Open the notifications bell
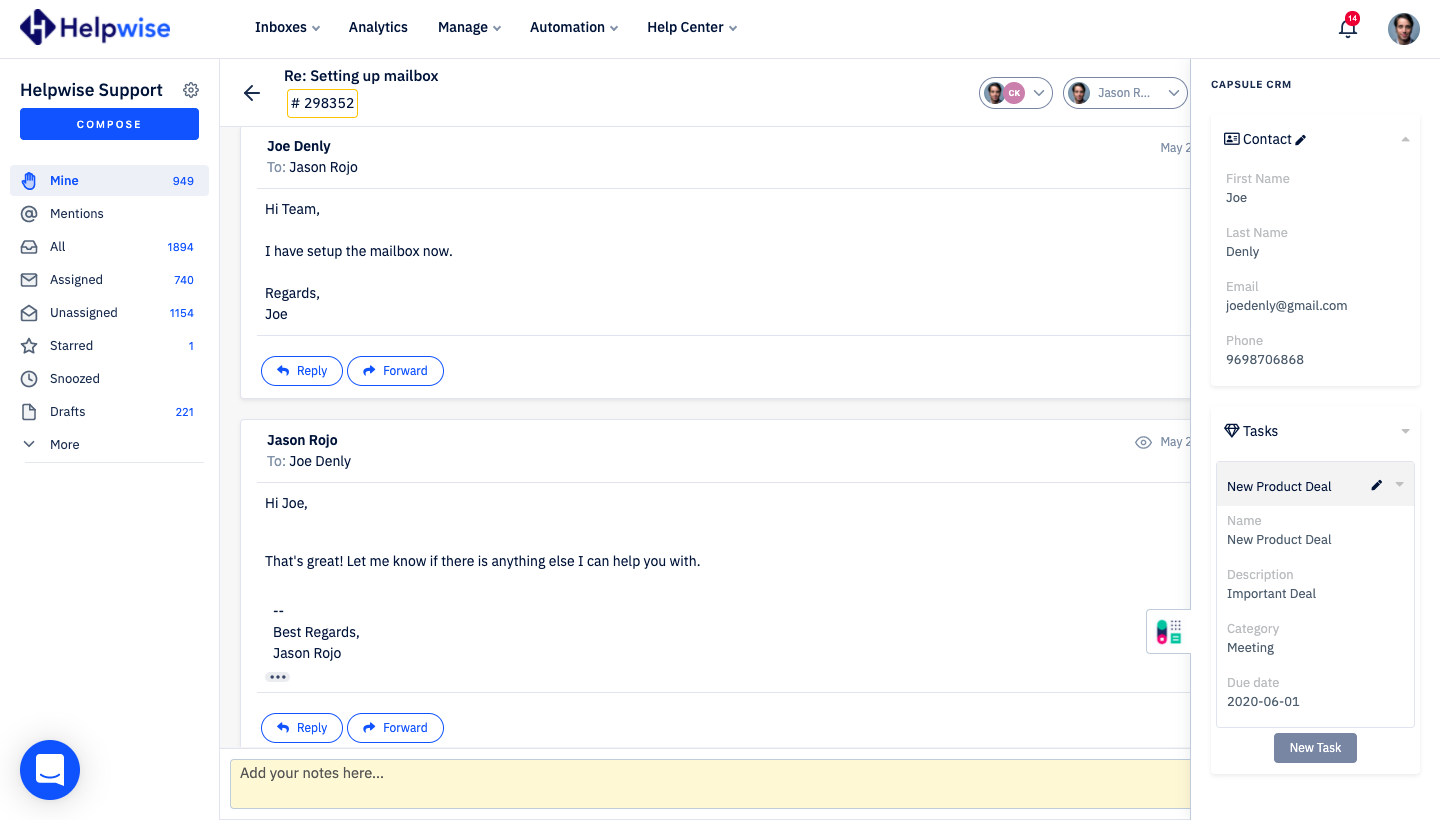The width and height of the screenshot is (1440, 820). [1348, 28]
